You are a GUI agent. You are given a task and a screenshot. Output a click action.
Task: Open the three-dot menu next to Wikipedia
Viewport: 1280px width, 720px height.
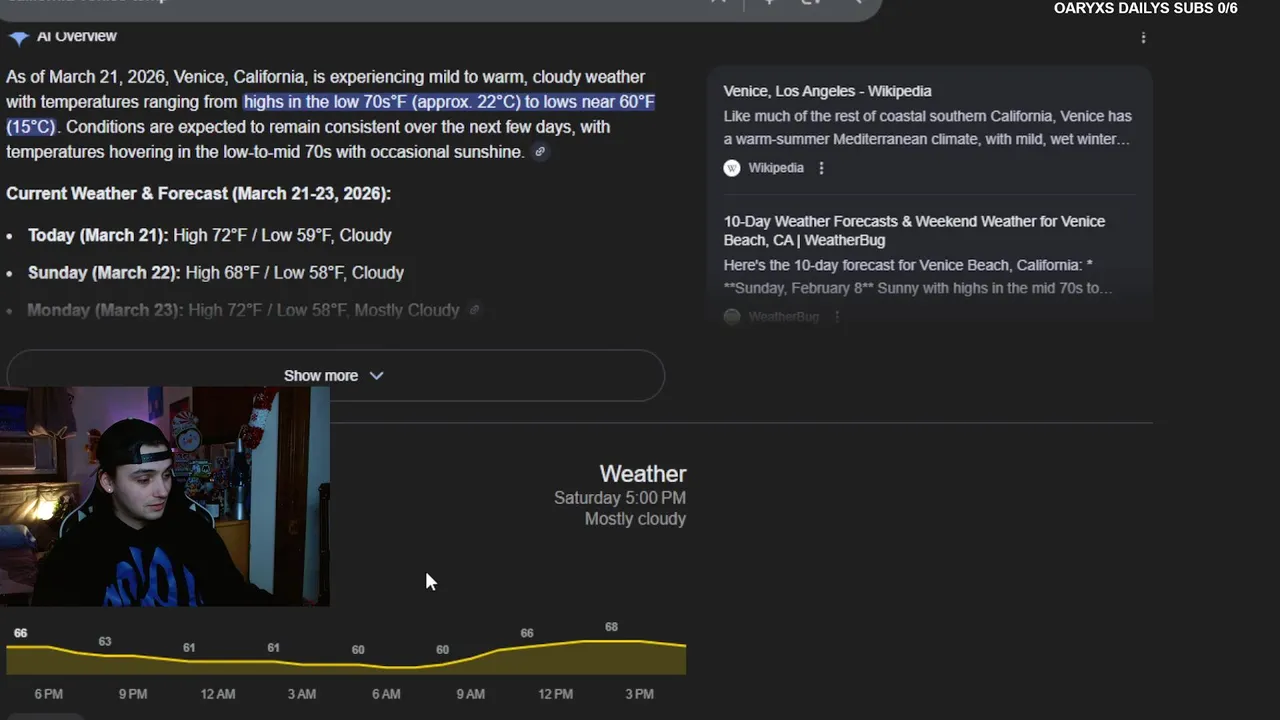tap(821, 168)
